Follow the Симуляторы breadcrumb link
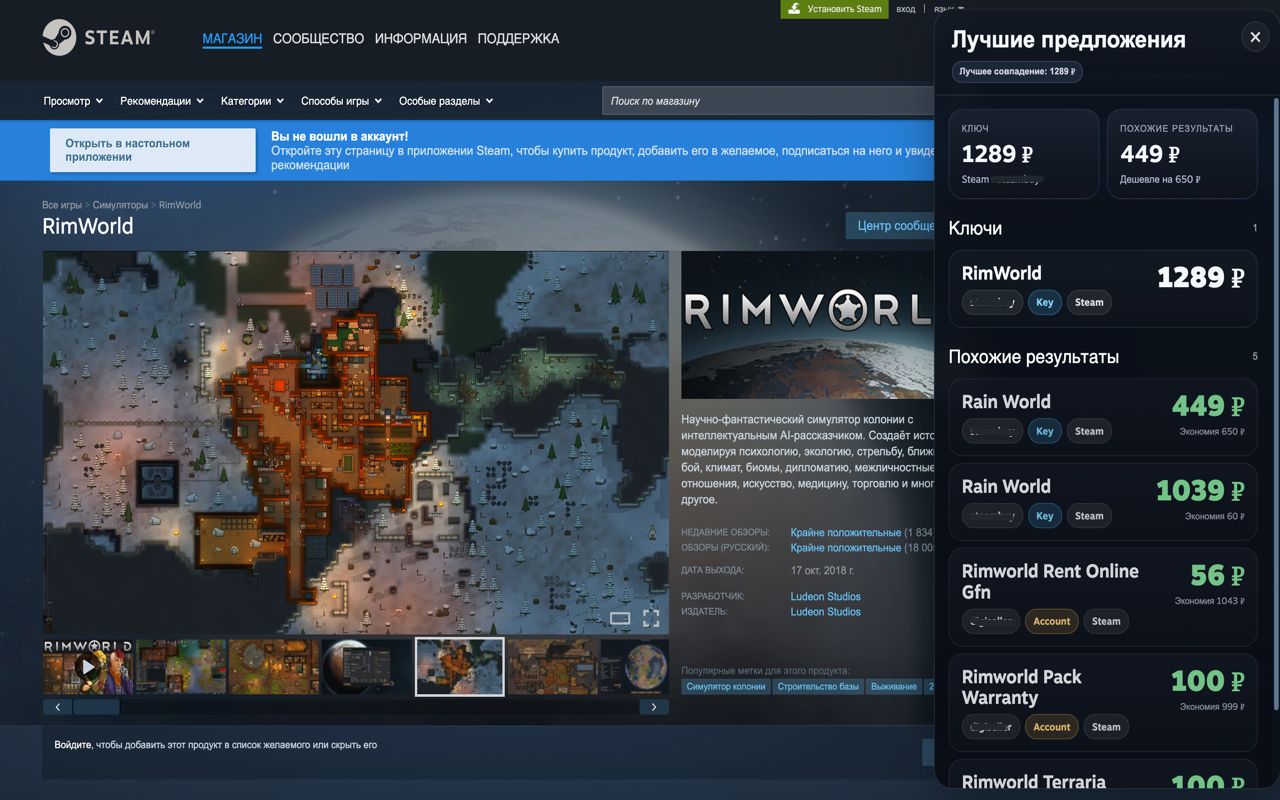The width and height of the screenshot is (1280, 800). (x=120, y=205)
